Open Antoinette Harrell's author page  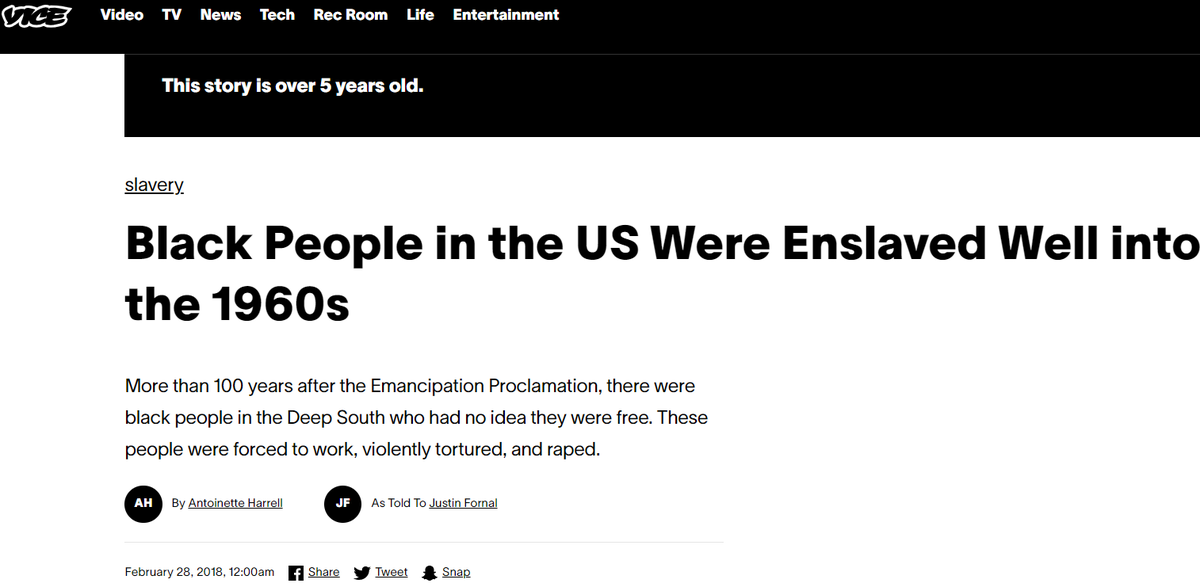[235, 503]
